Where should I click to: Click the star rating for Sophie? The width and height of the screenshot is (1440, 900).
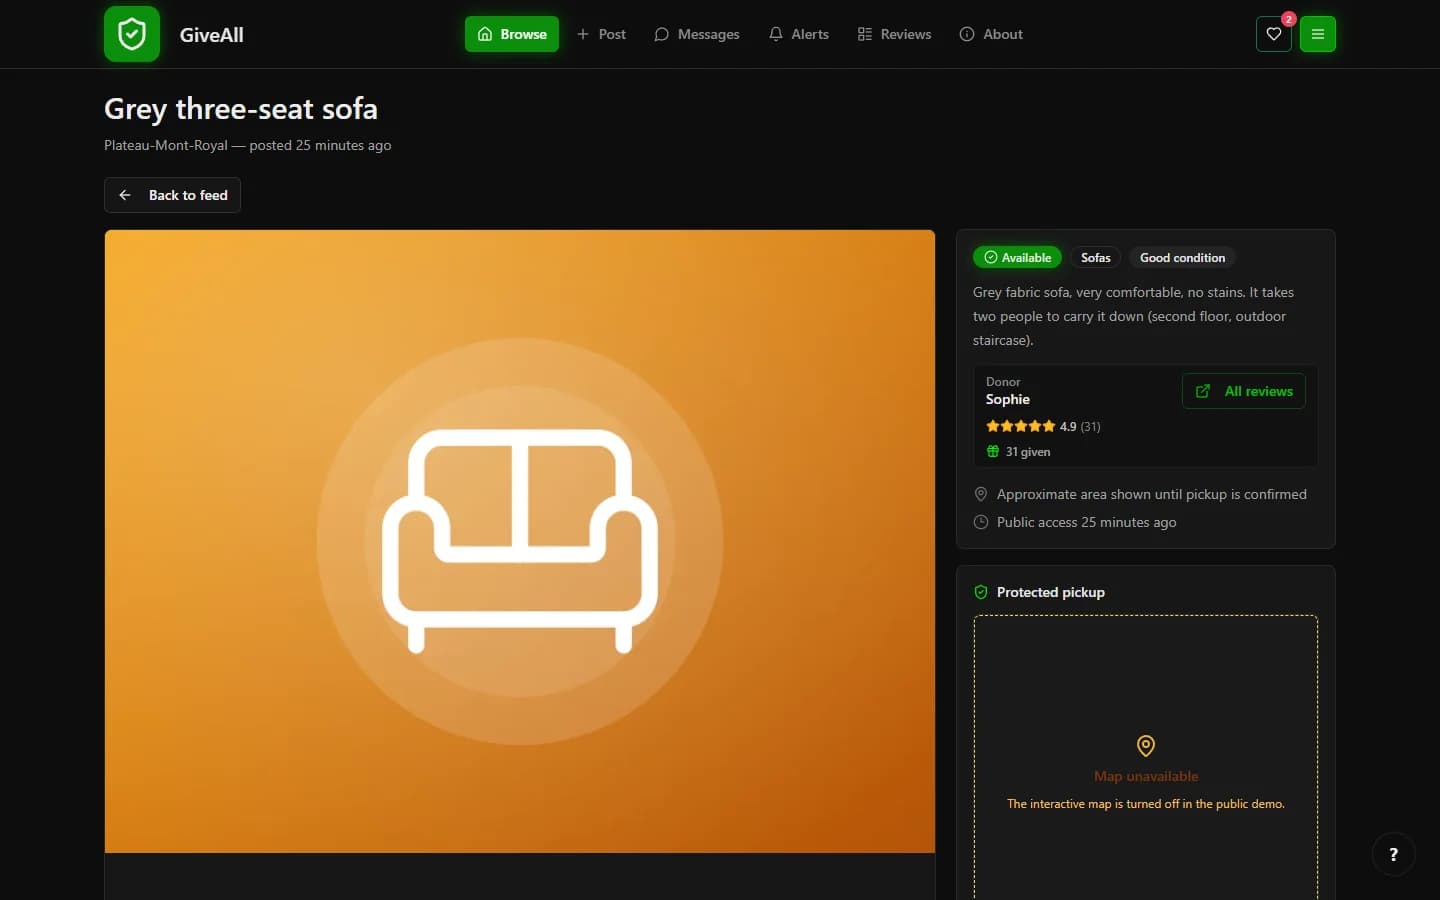[x=1020, y=426]
